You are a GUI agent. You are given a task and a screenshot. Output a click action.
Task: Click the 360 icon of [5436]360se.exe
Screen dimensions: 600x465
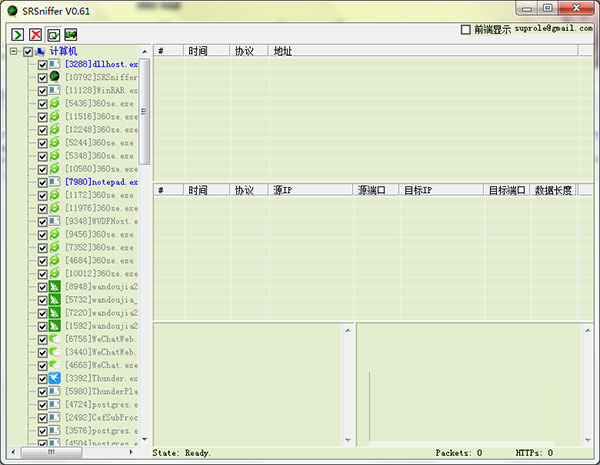(x=54, y=103)
